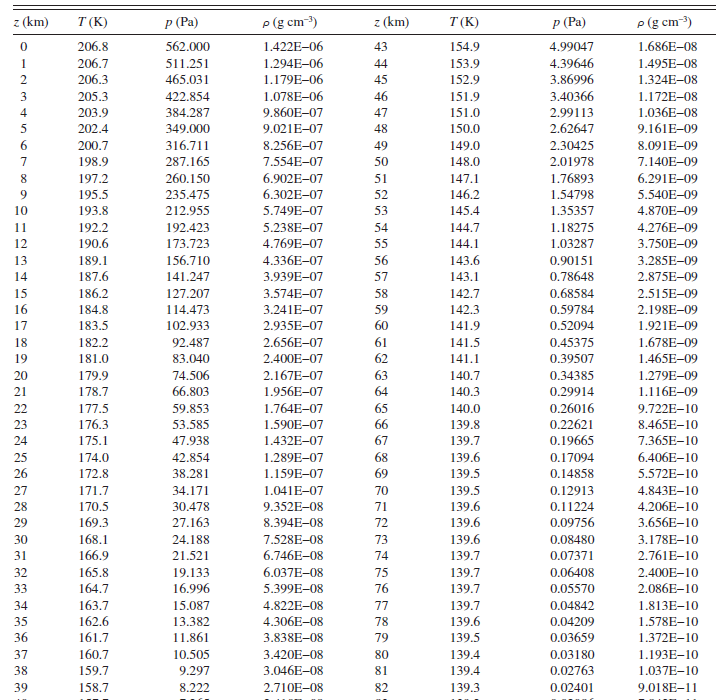725x700 pixels.
Task: Click the temperature value 186.2
Action: point(93,294)
